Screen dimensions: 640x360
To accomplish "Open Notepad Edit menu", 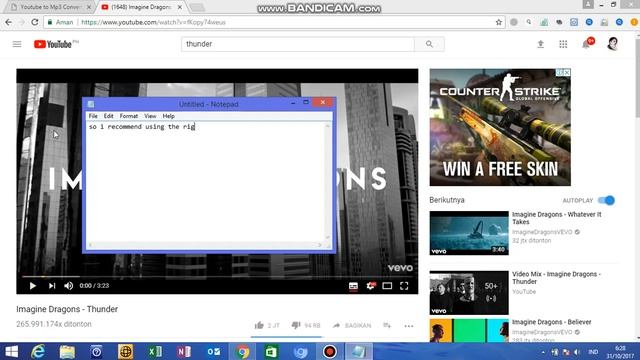I will click(x=108, y=116).
